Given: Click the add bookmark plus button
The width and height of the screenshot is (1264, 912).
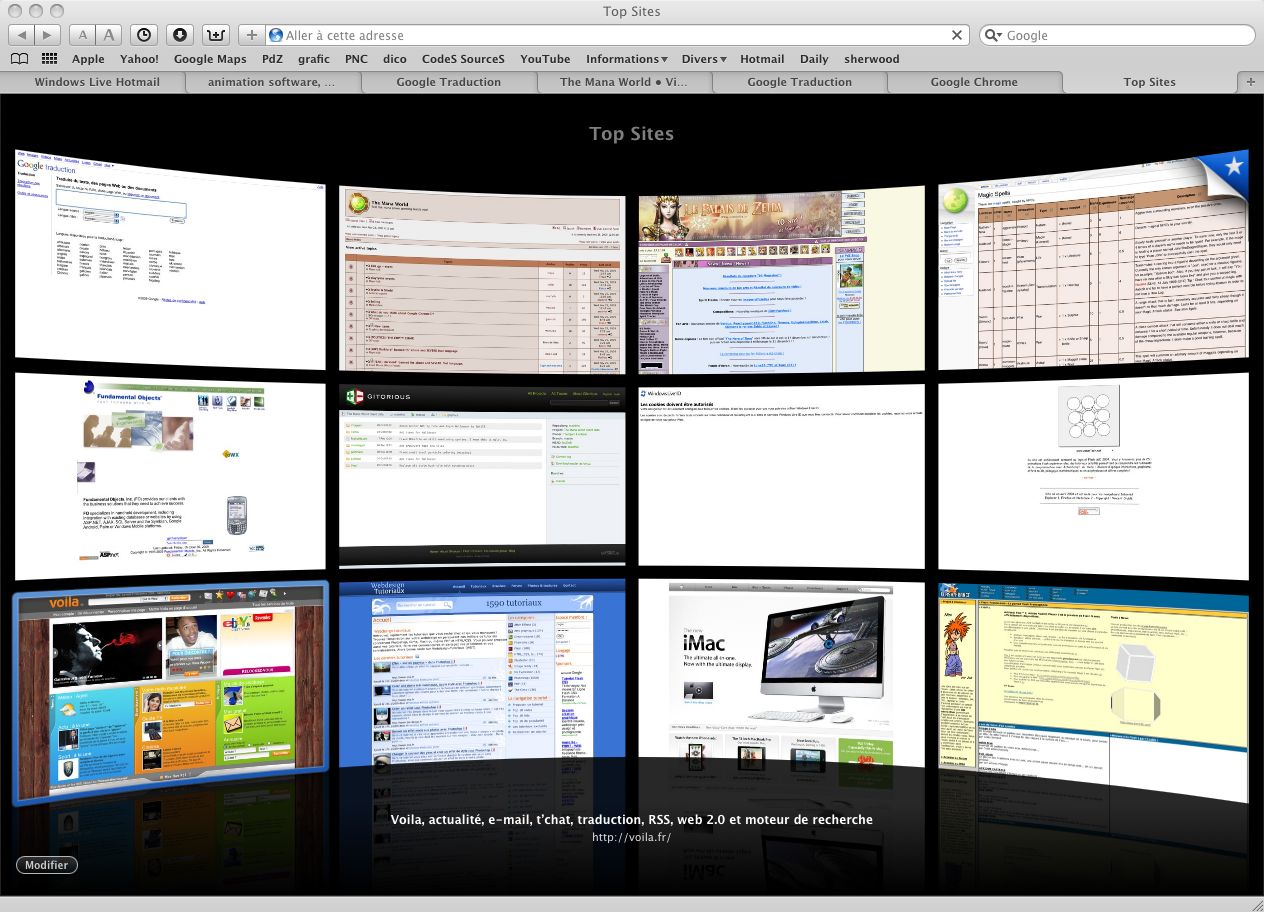Looking at the screenshot, I should coord(252,35).
